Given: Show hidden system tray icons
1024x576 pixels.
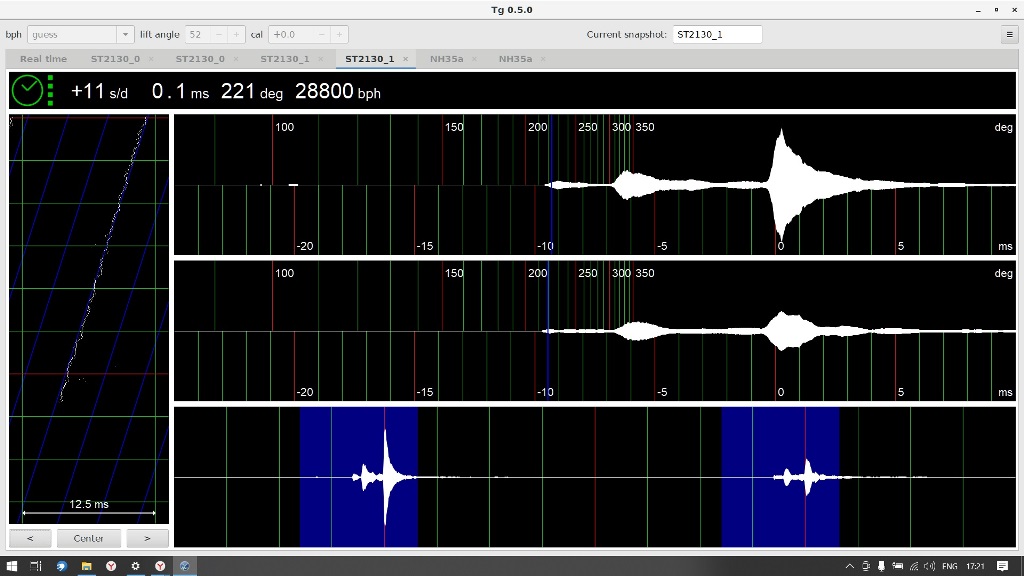Looking at the screenshot, I should (850, 566).
